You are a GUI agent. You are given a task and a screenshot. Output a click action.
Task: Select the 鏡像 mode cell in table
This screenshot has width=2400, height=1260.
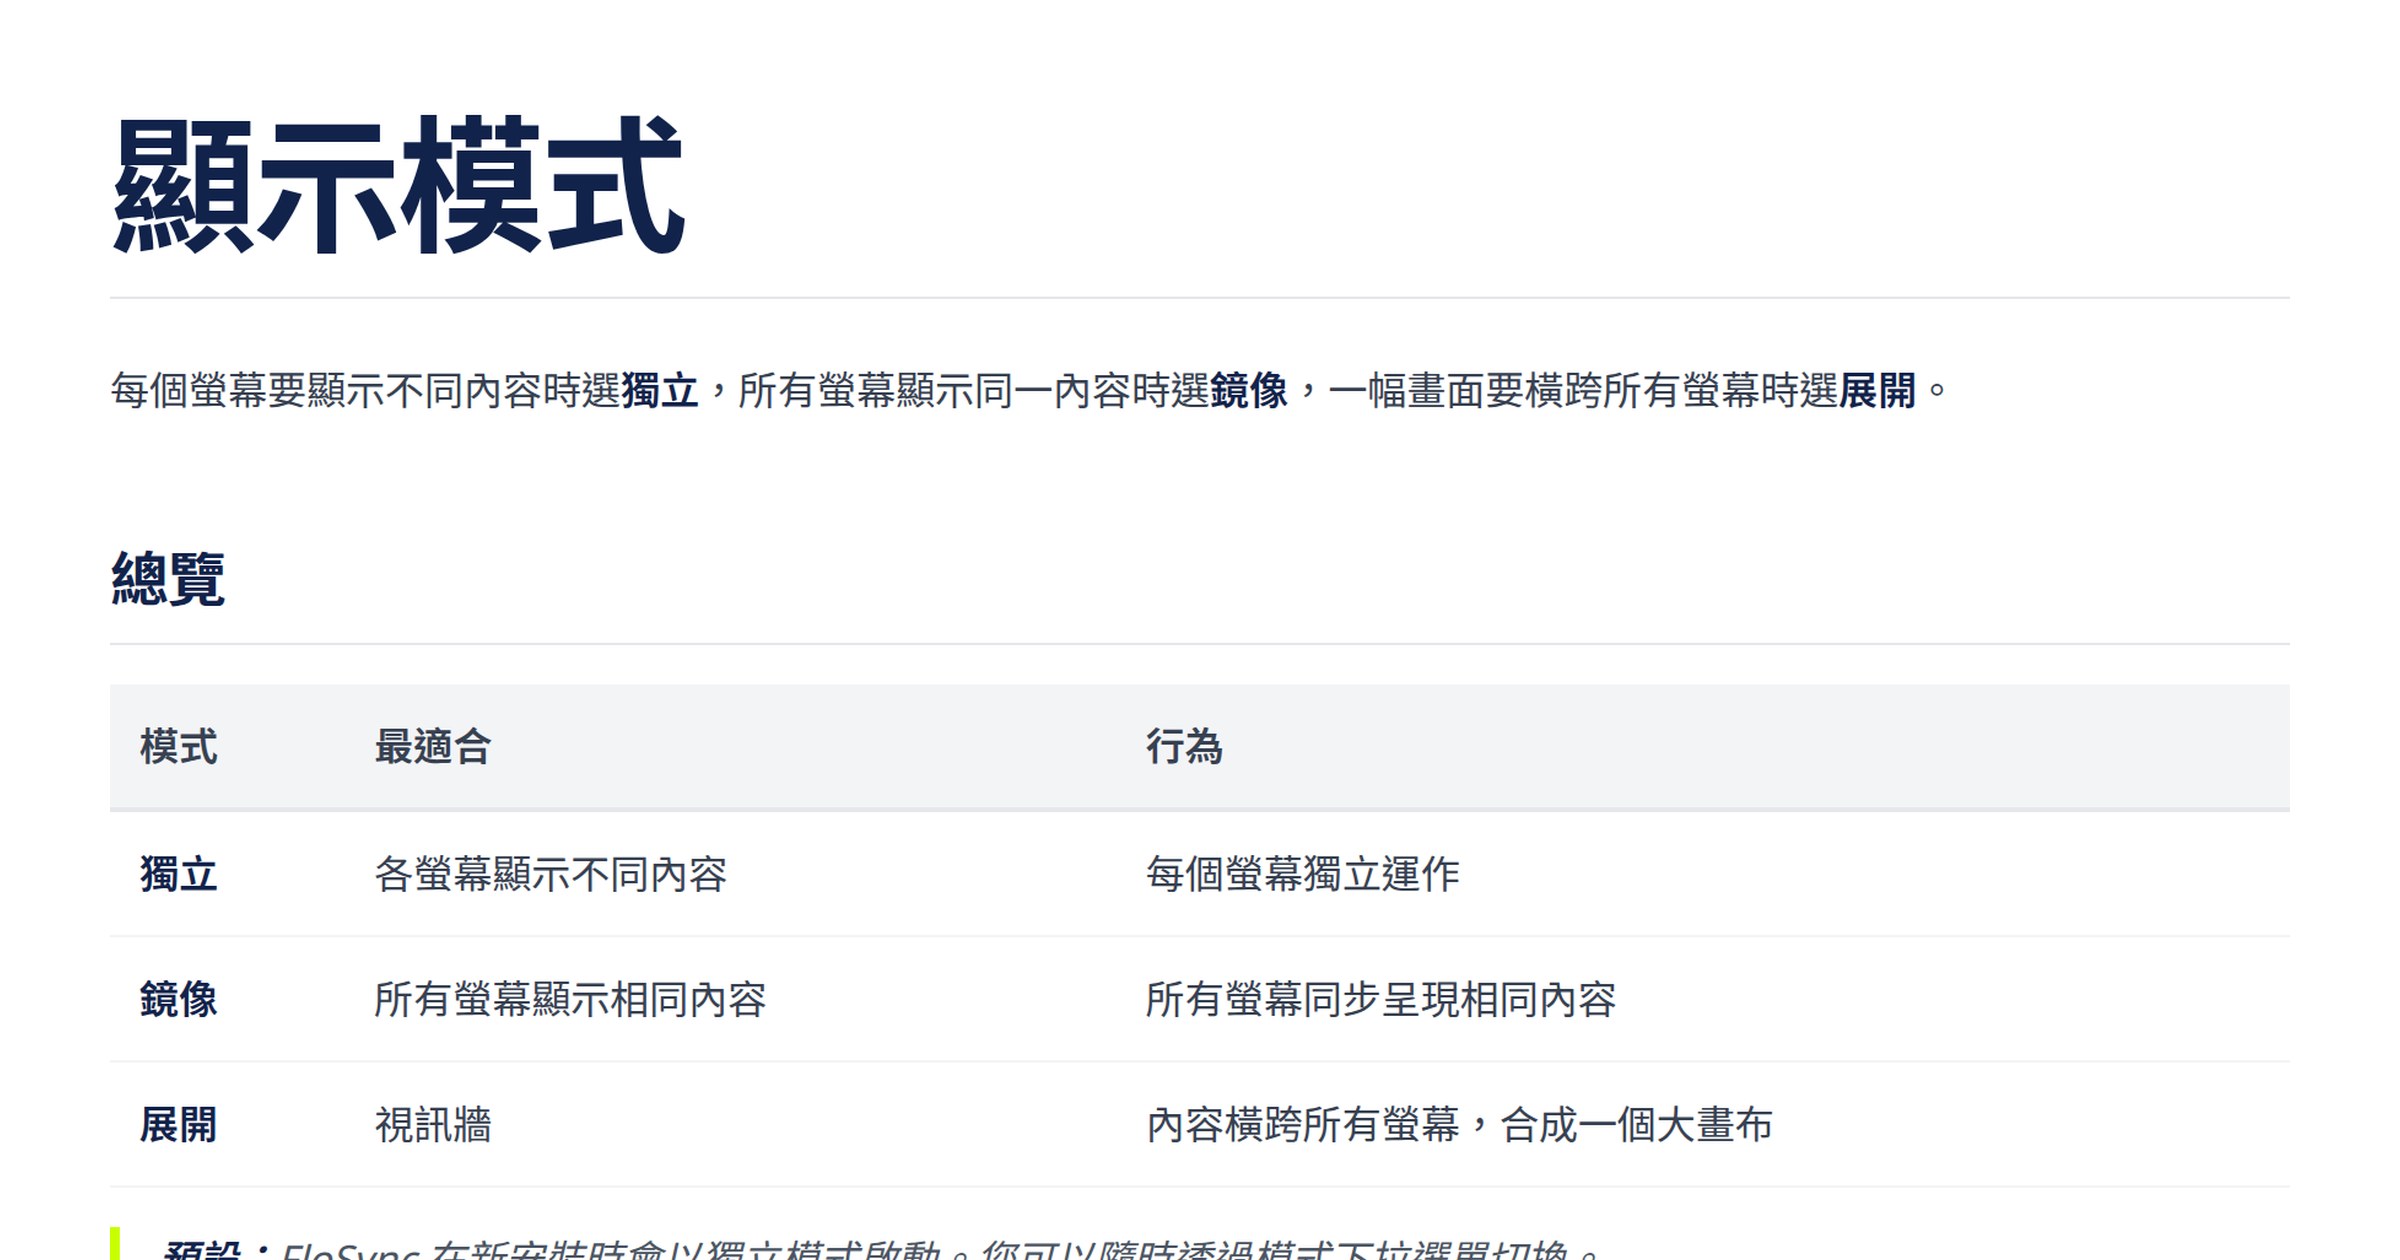coord(178,999)
